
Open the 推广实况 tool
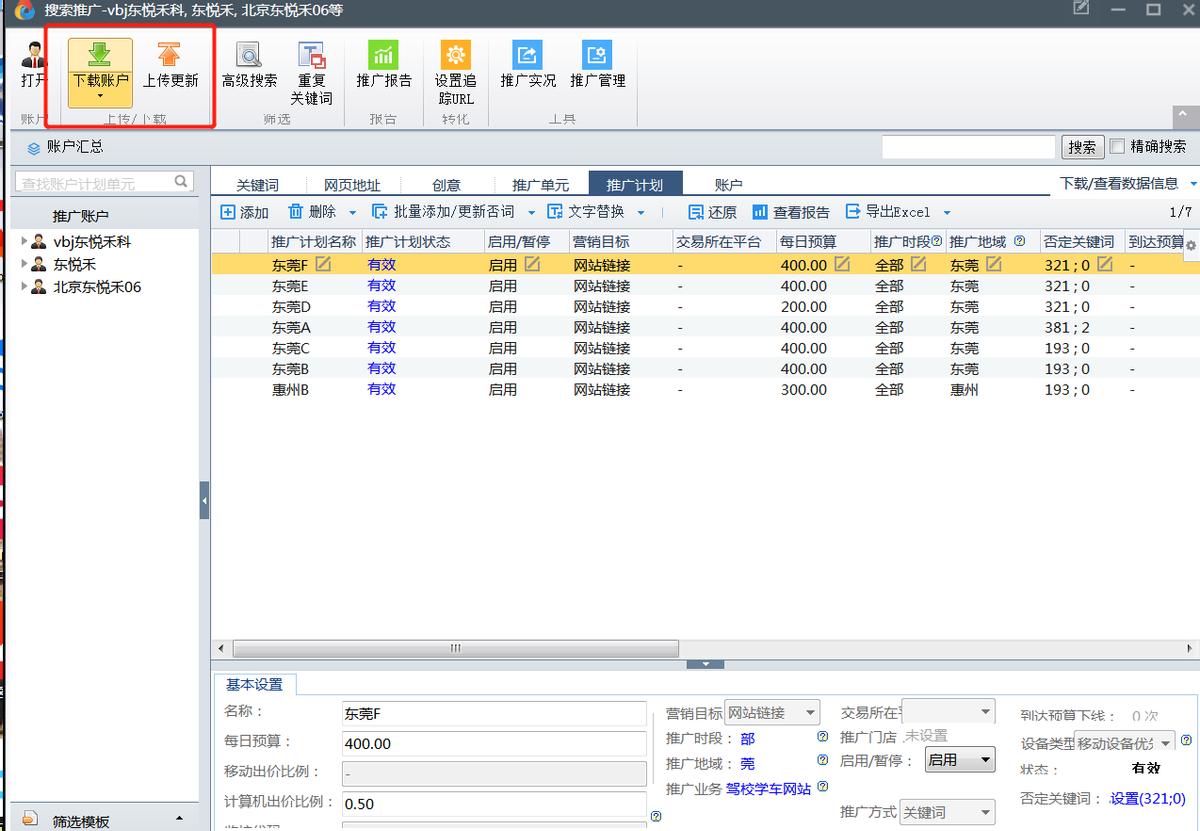[x=527, y=56]
